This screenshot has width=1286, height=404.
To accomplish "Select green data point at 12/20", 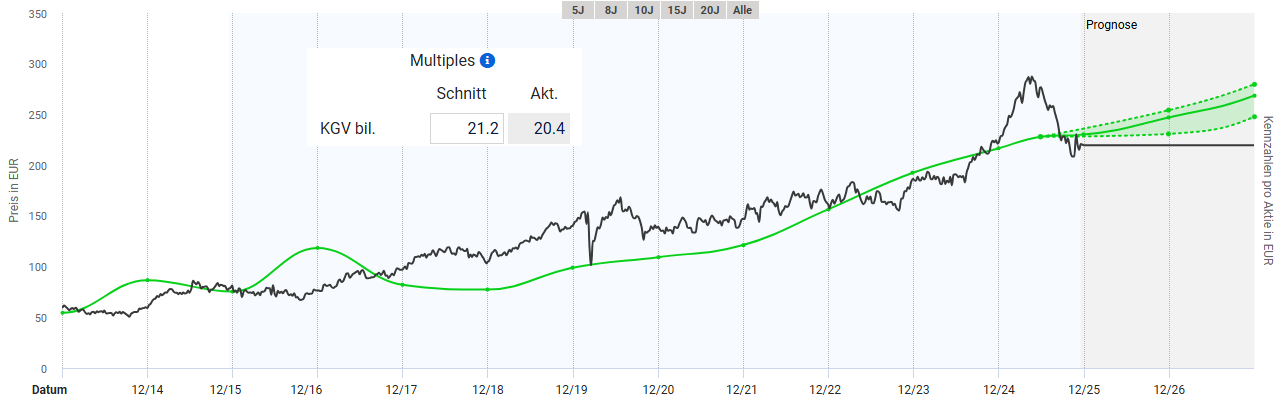I will pos(658,257).
